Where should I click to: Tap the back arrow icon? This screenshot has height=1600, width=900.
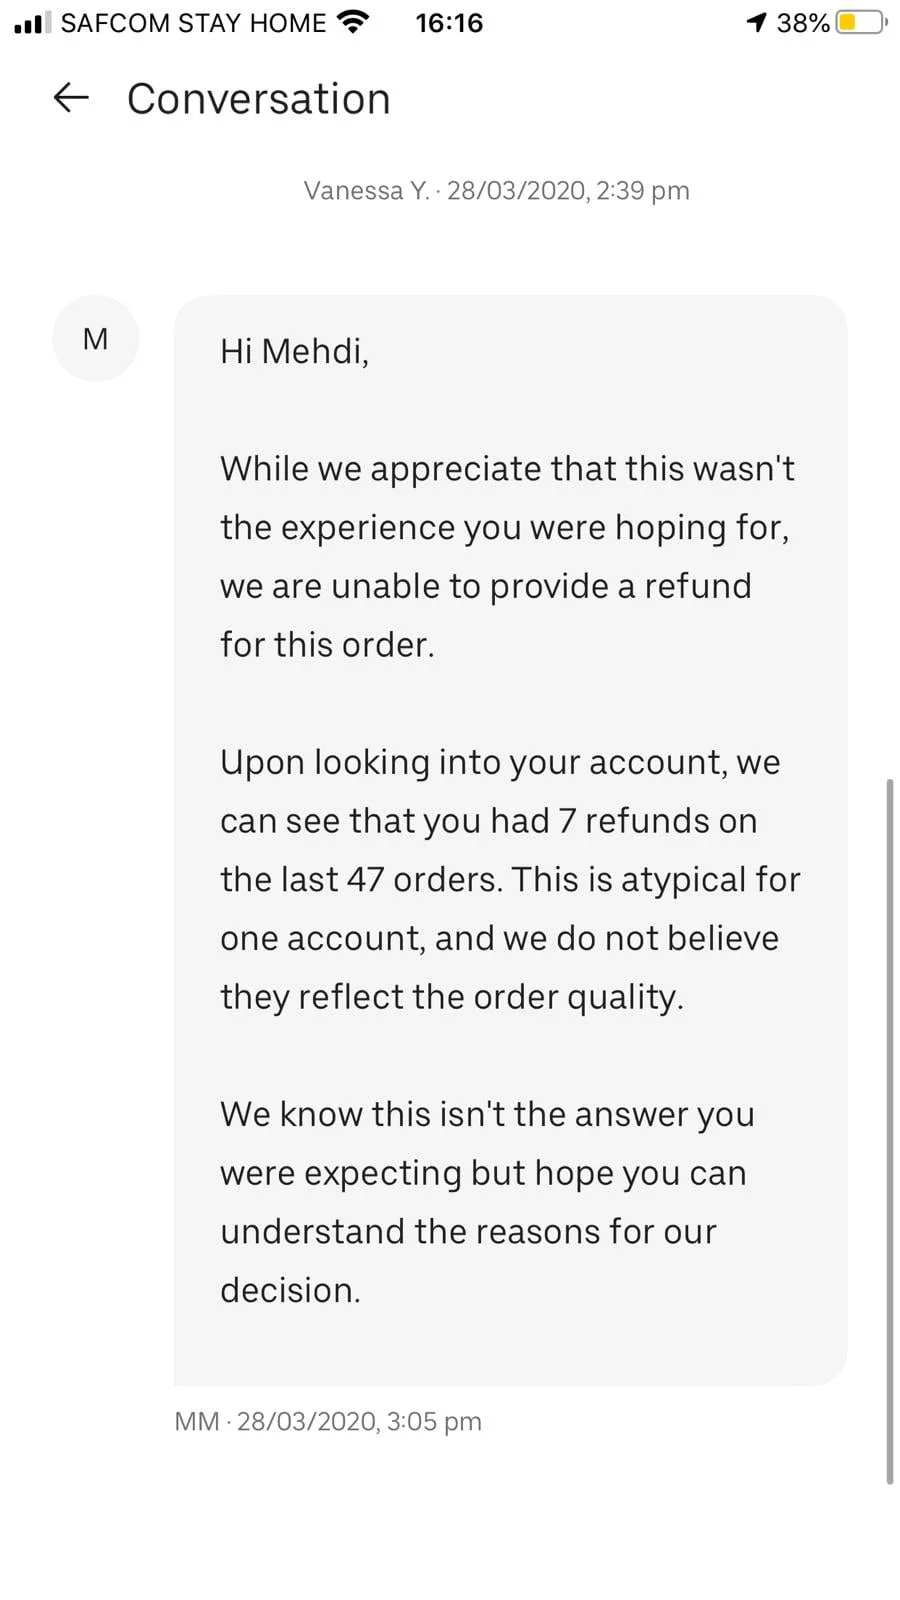point(71,98)
